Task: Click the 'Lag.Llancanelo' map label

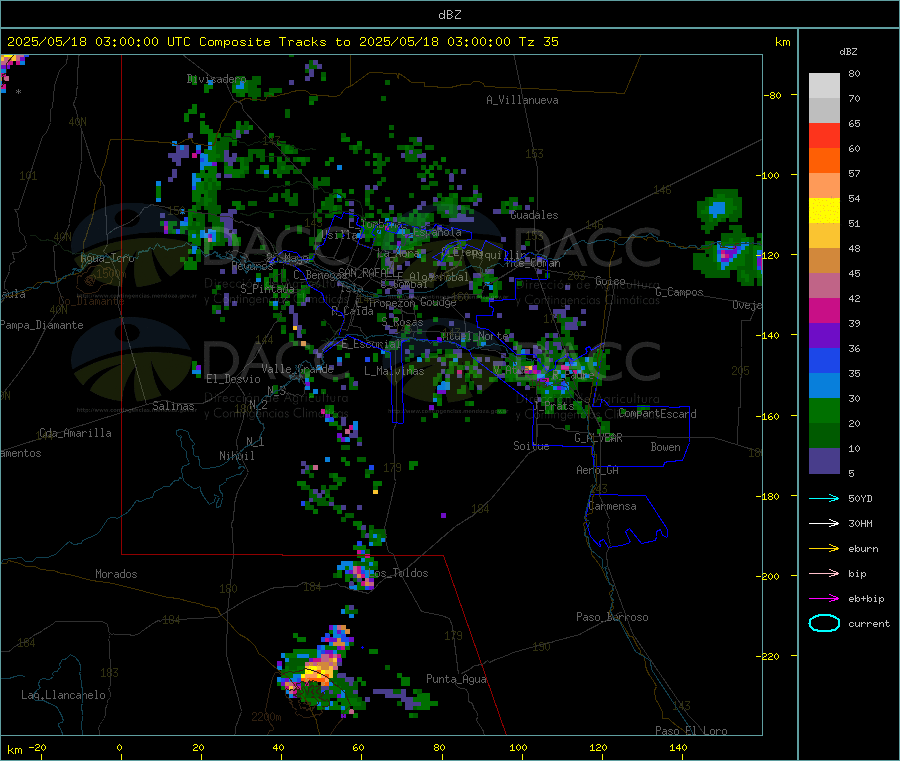Action: (63, 695)
